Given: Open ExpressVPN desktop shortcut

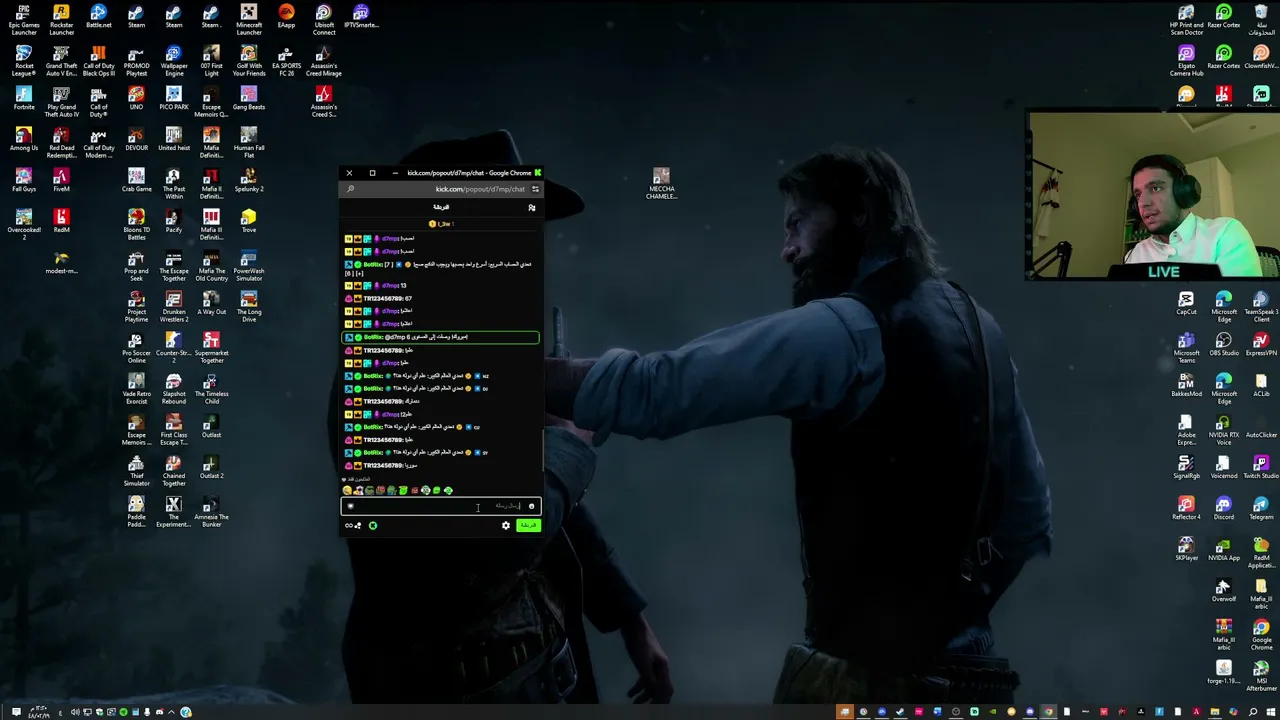Looking at the screenshot, I should click(x=1261, y=343).
